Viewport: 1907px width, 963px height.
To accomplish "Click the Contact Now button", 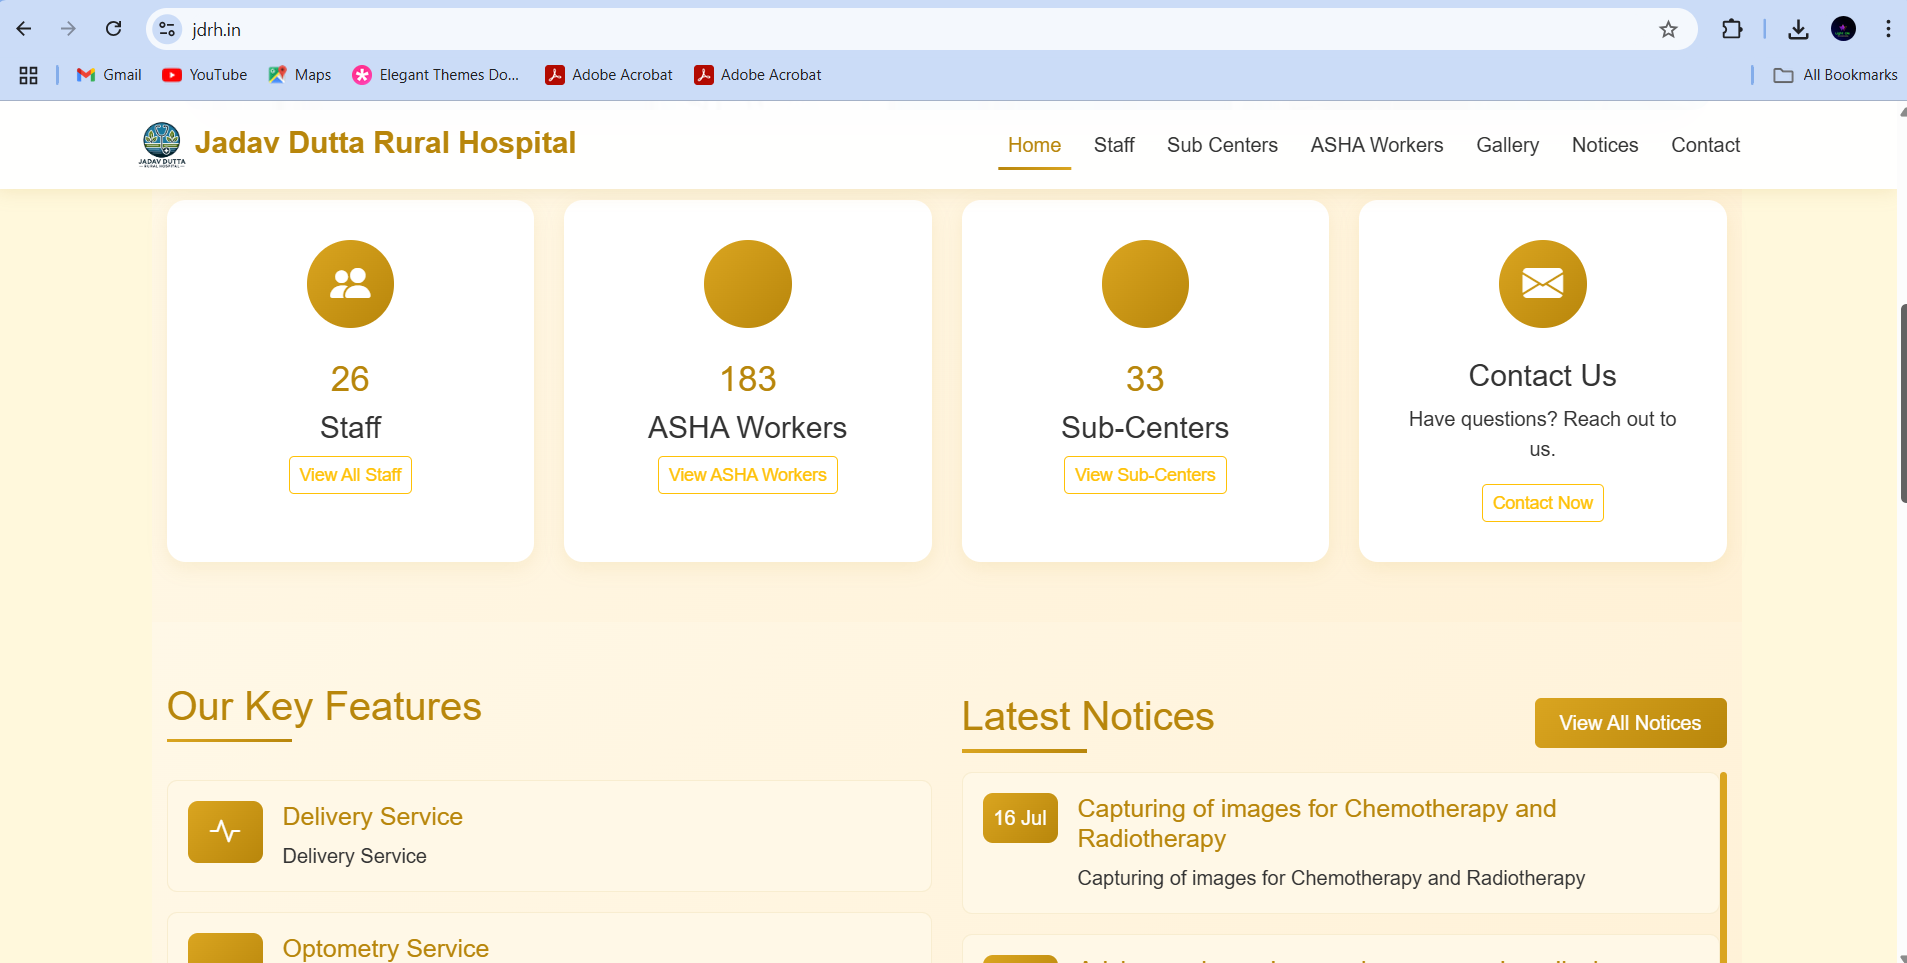I will [x=1542, y=503].
